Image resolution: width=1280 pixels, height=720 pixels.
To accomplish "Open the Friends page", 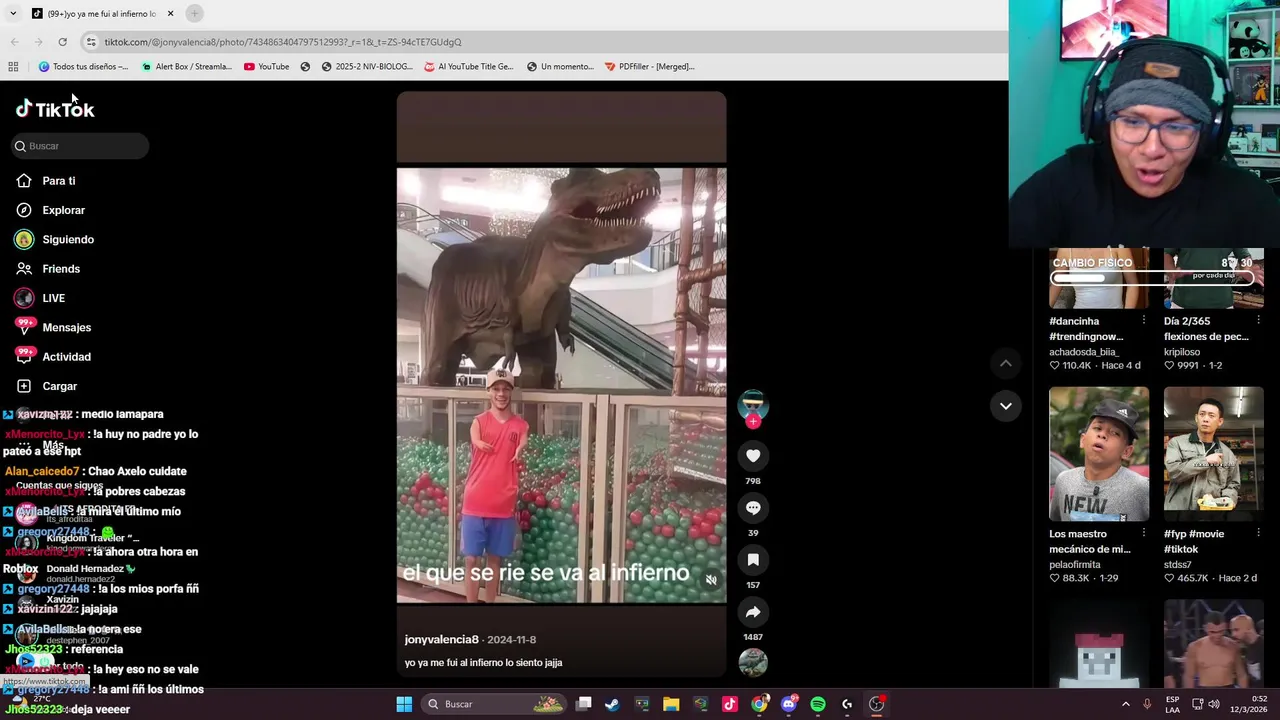I will (x=61, y=269).
